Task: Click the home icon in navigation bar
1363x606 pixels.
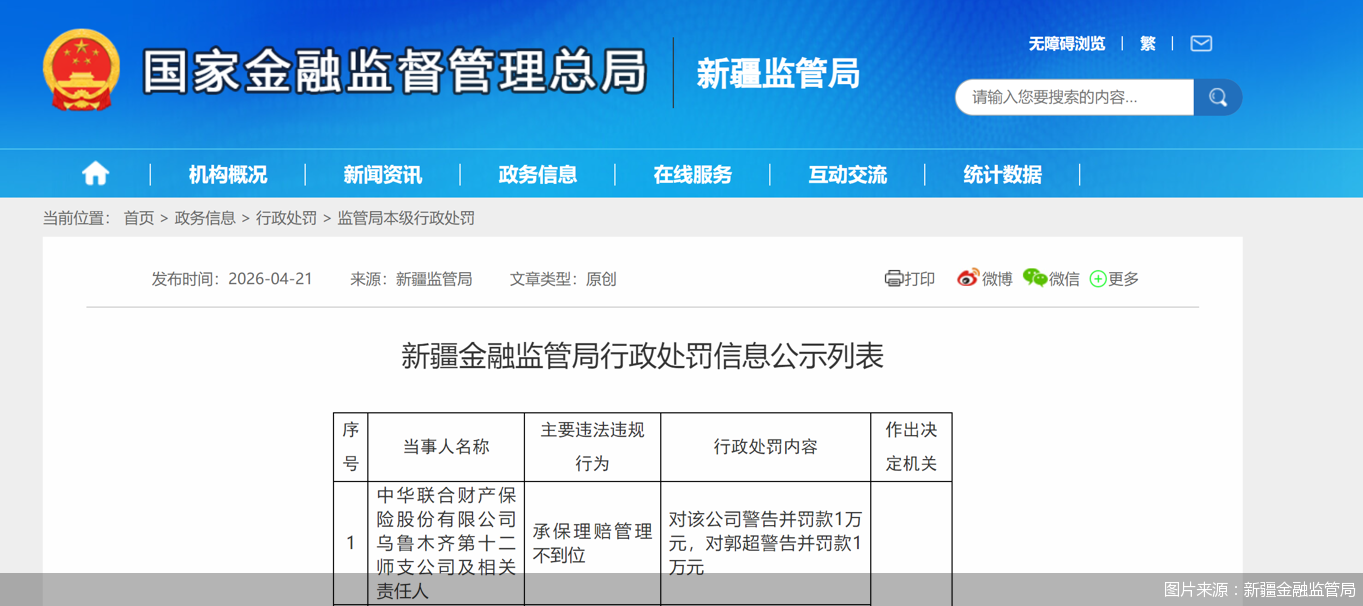Action: pyautogui.click(x=94, y=173)
